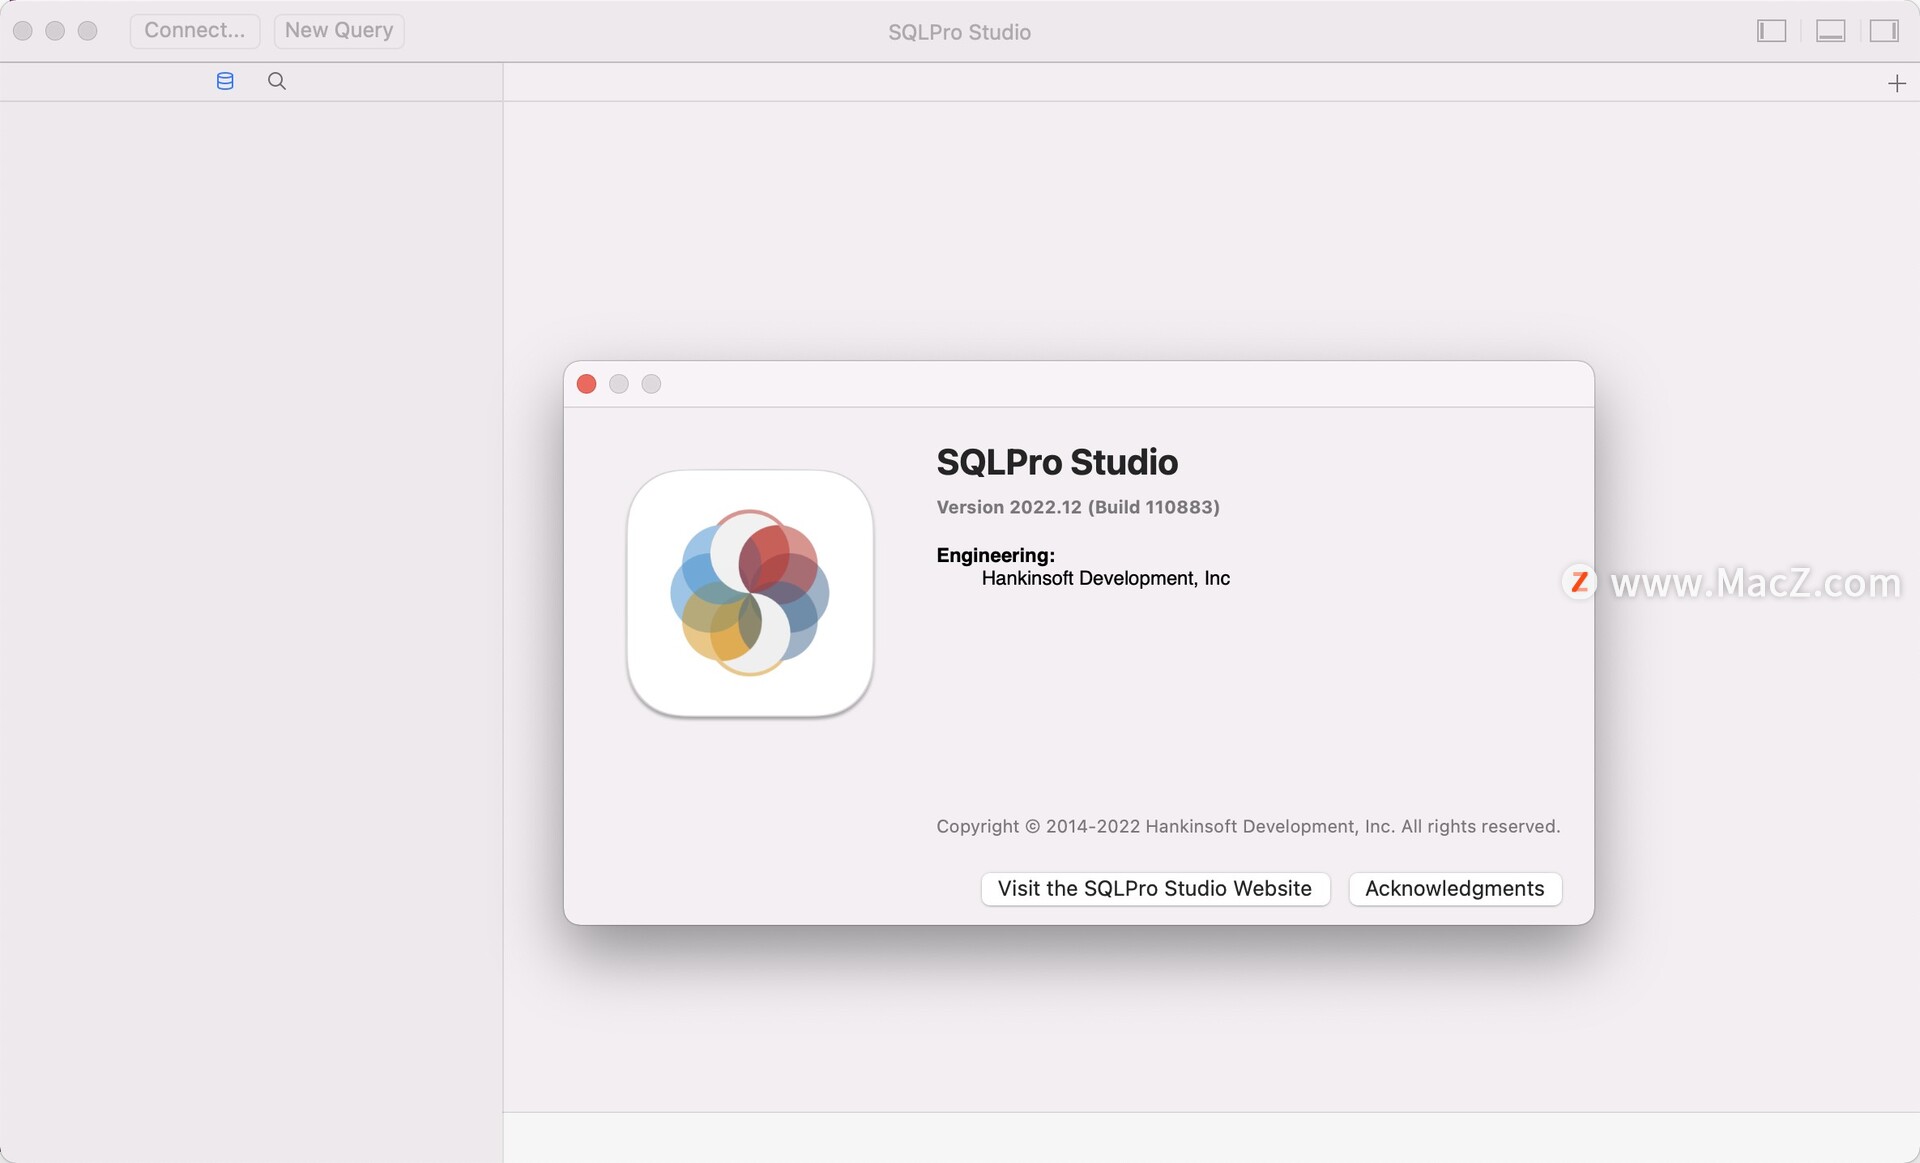Screen dimensions: 1920x1163
Task: Click the SQLPro Studio window title
Action: click(959, 32)
